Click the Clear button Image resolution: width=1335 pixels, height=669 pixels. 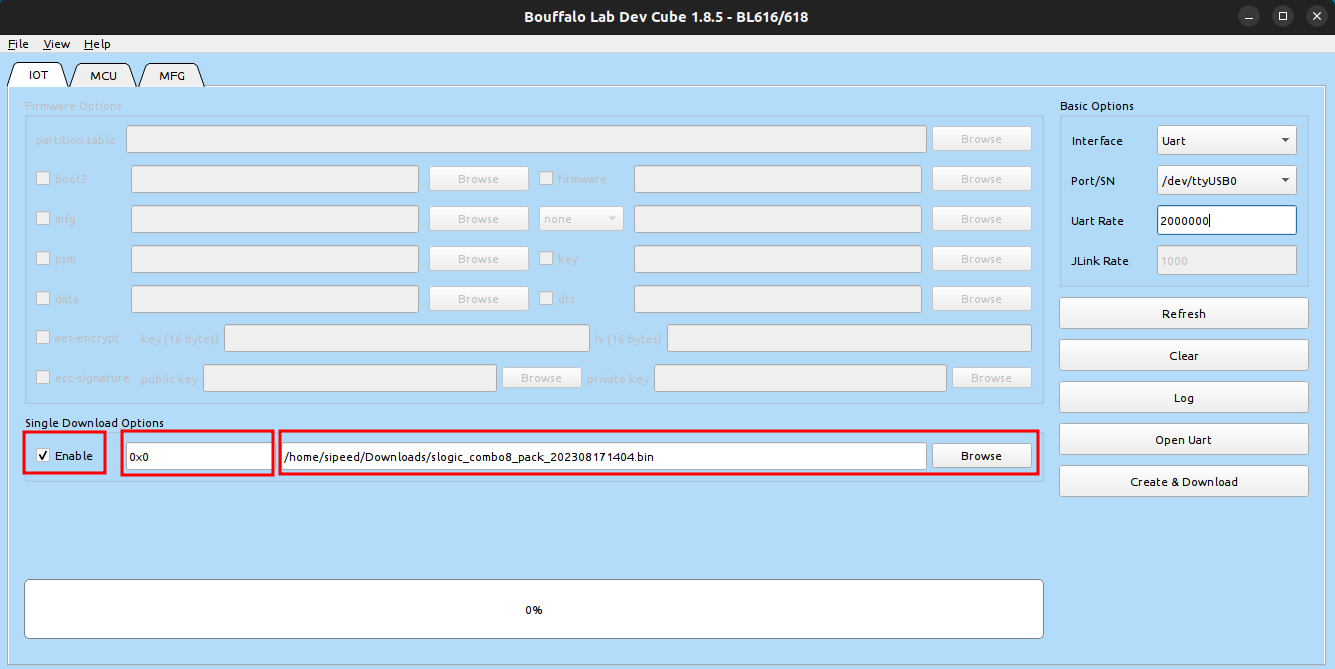[x=1184, y=356]
